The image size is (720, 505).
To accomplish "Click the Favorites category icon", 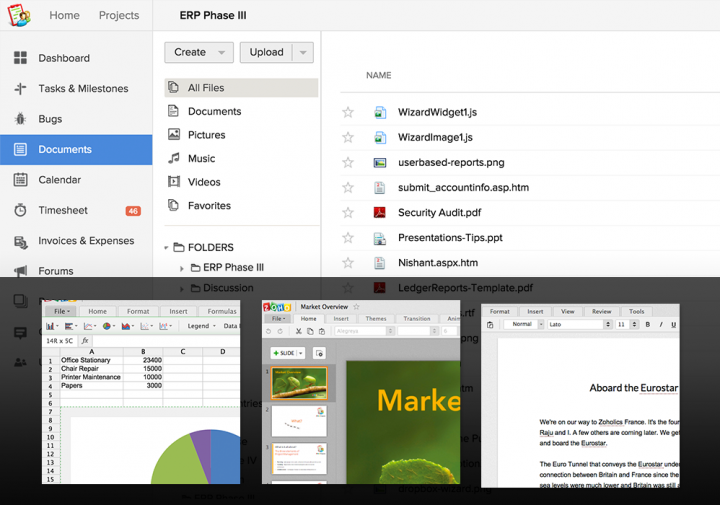I will [x=174, y=205].
